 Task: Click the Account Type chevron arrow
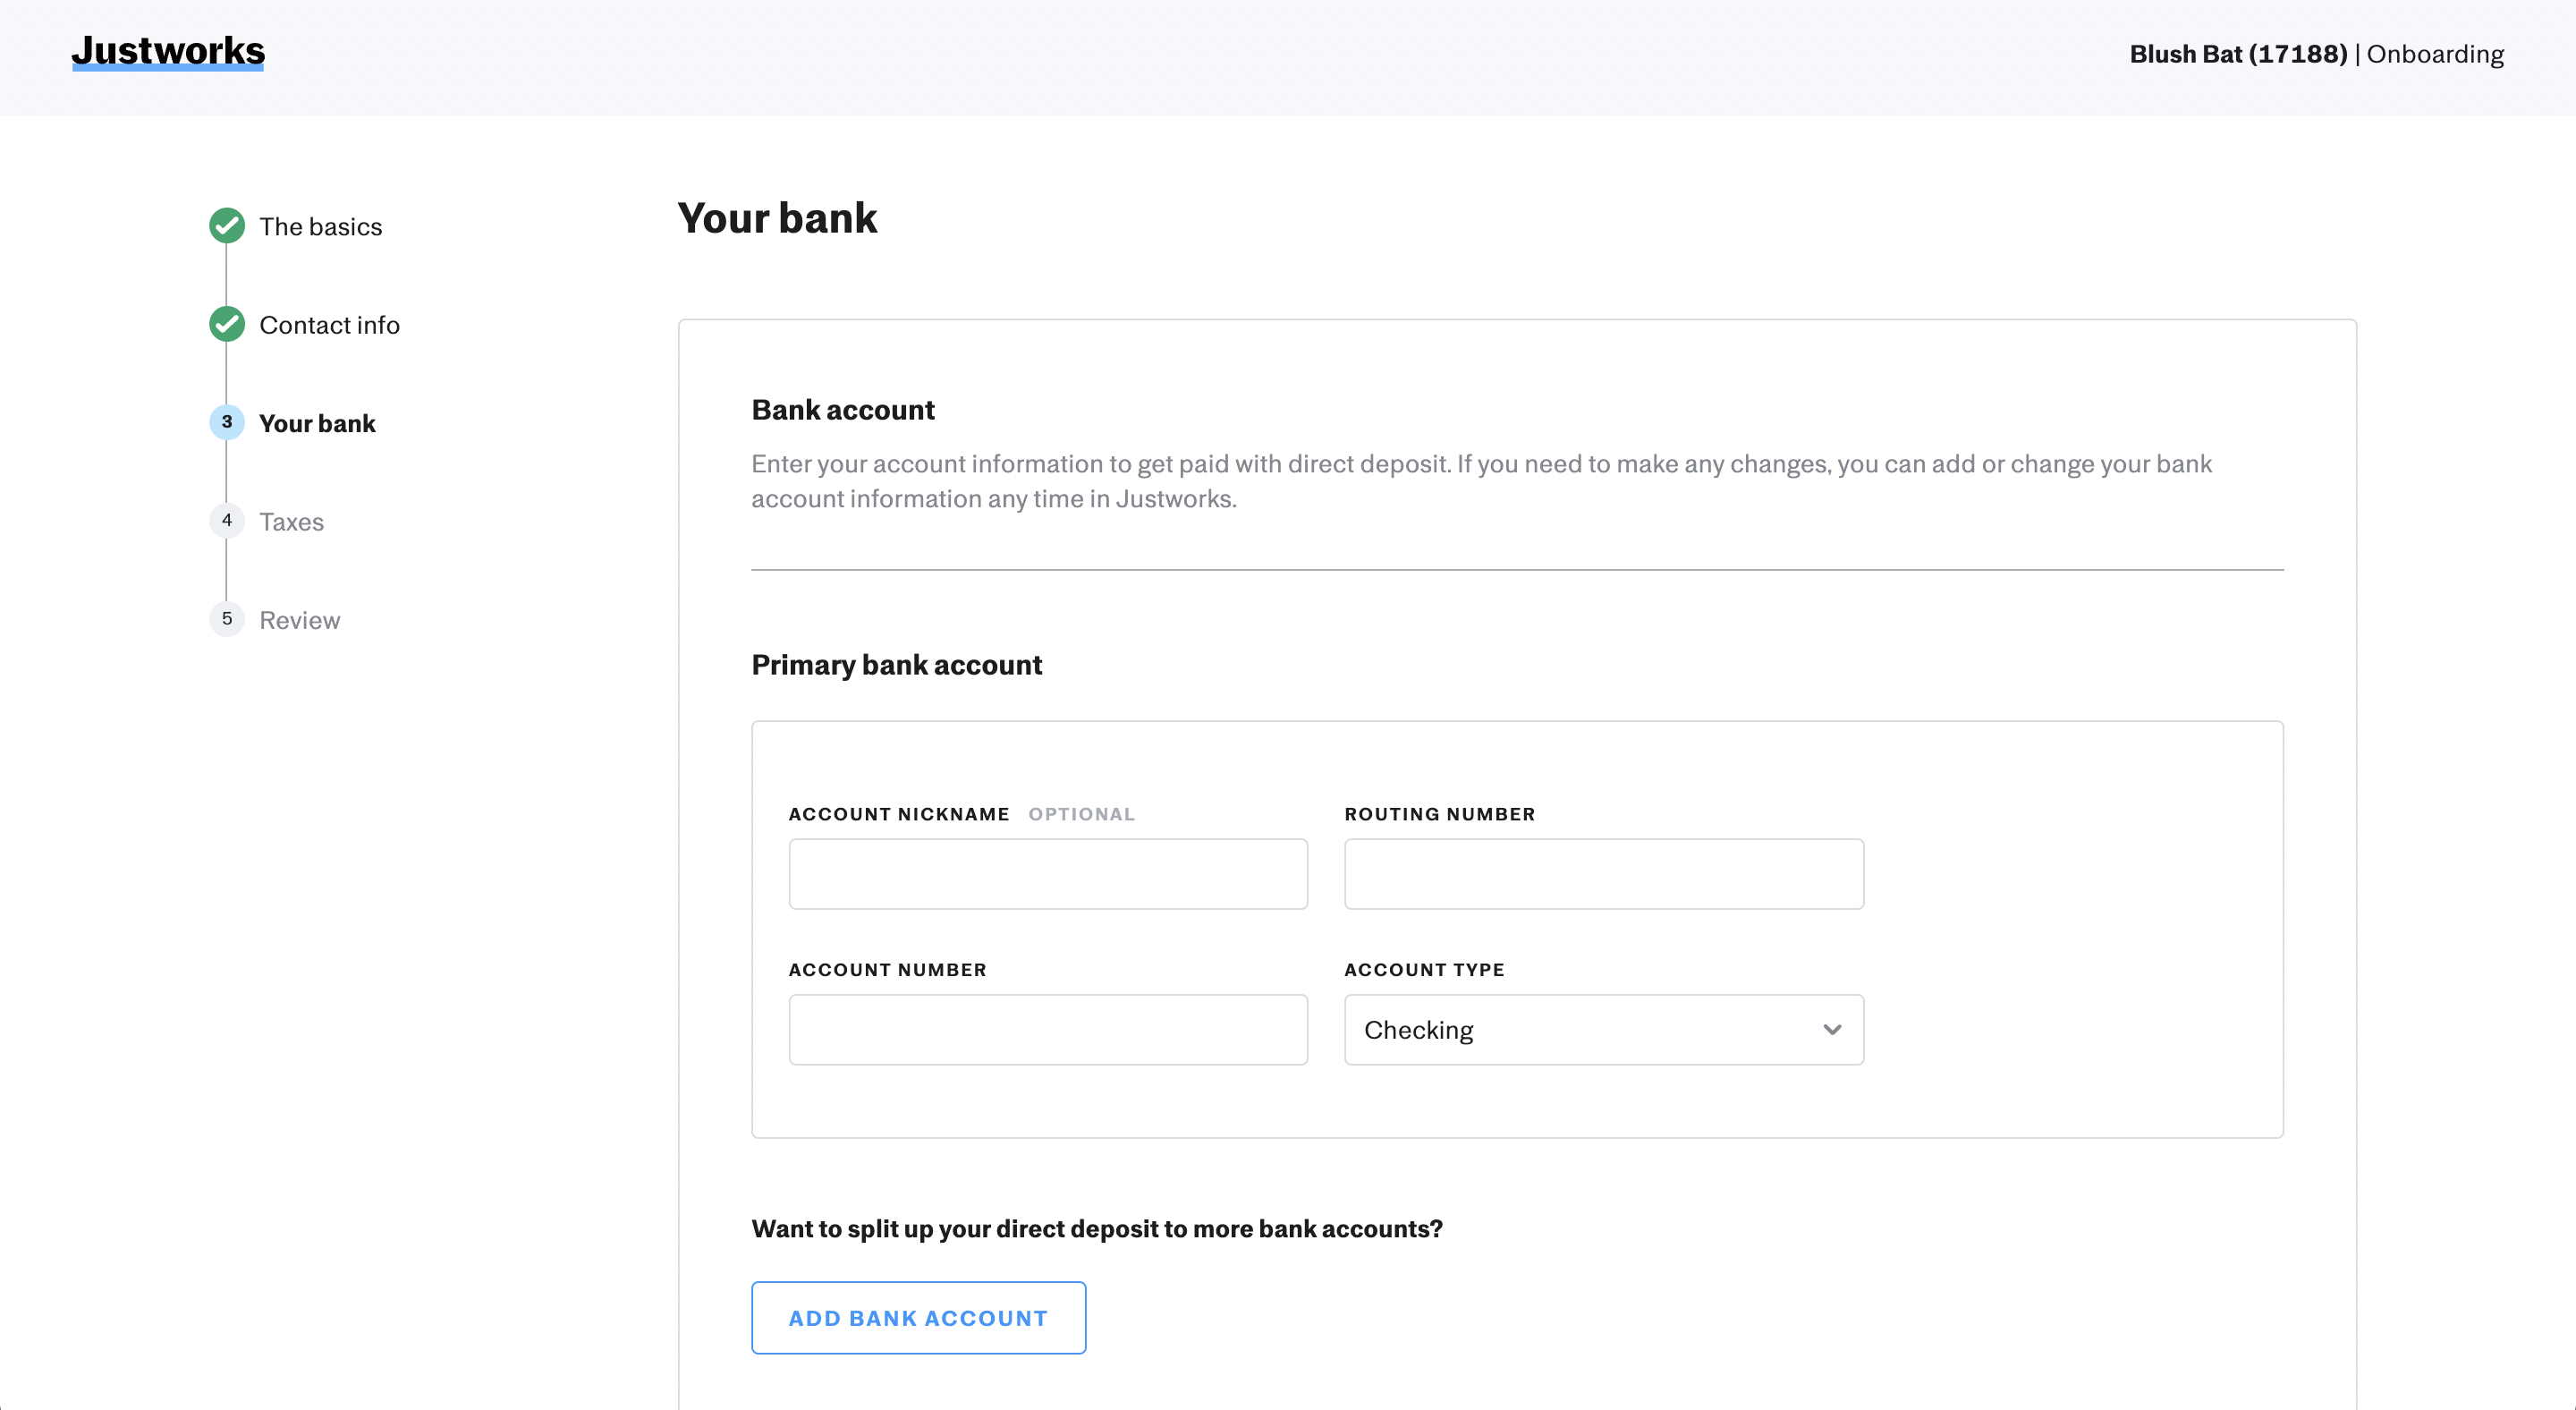pyautogui.click(x=1831, y=1030)
